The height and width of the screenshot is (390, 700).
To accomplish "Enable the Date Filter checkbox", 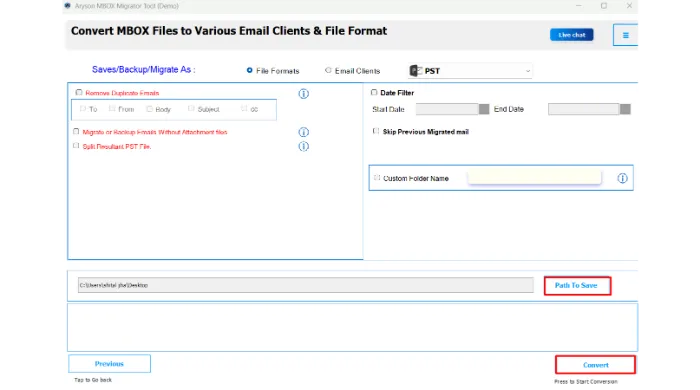I will (x=374, y=92).
